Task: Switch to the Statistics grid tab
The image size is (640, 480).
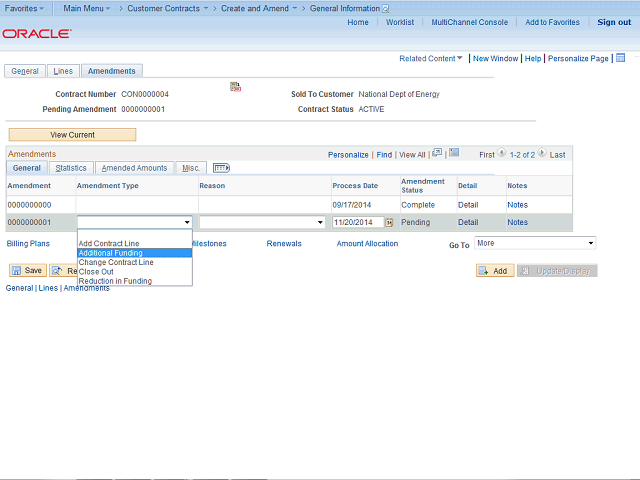Action: 71,168
